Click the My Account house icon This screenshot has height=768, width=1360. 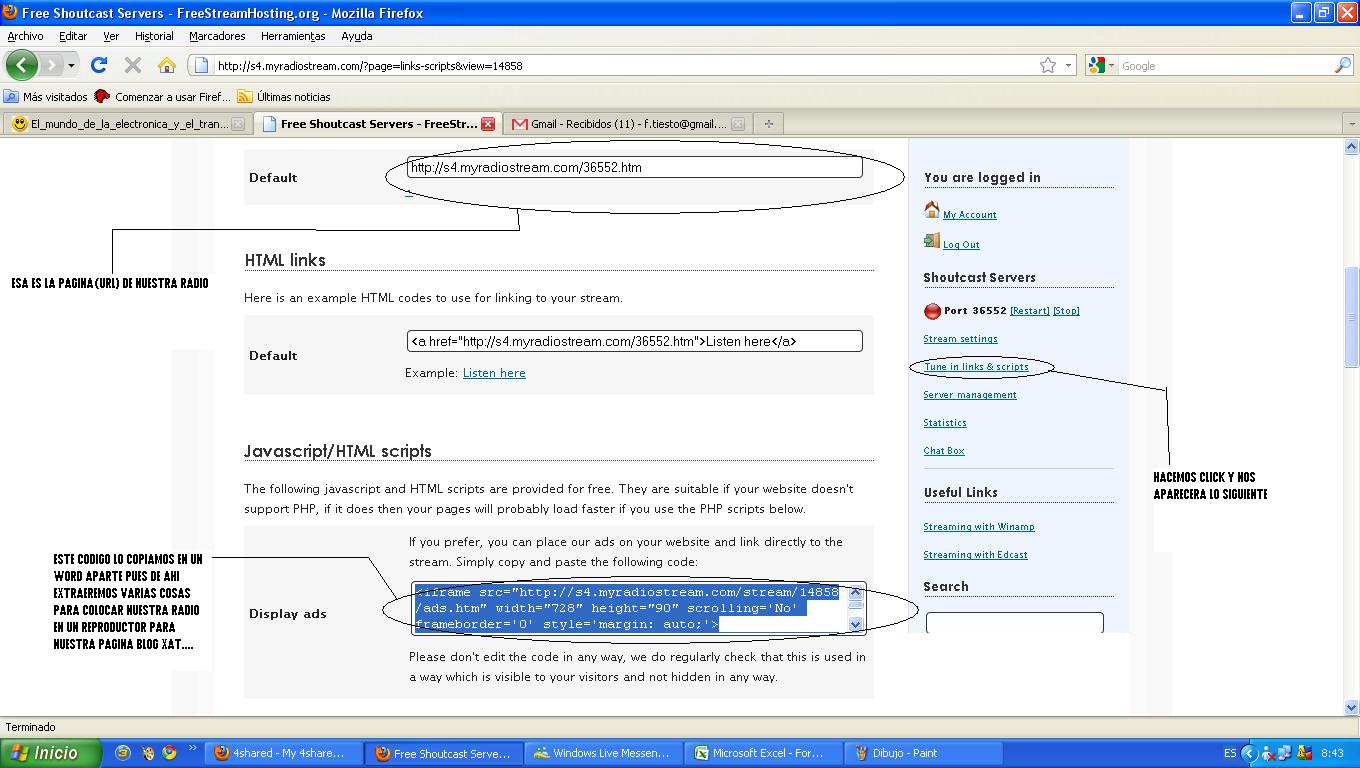tap(932, 210)
